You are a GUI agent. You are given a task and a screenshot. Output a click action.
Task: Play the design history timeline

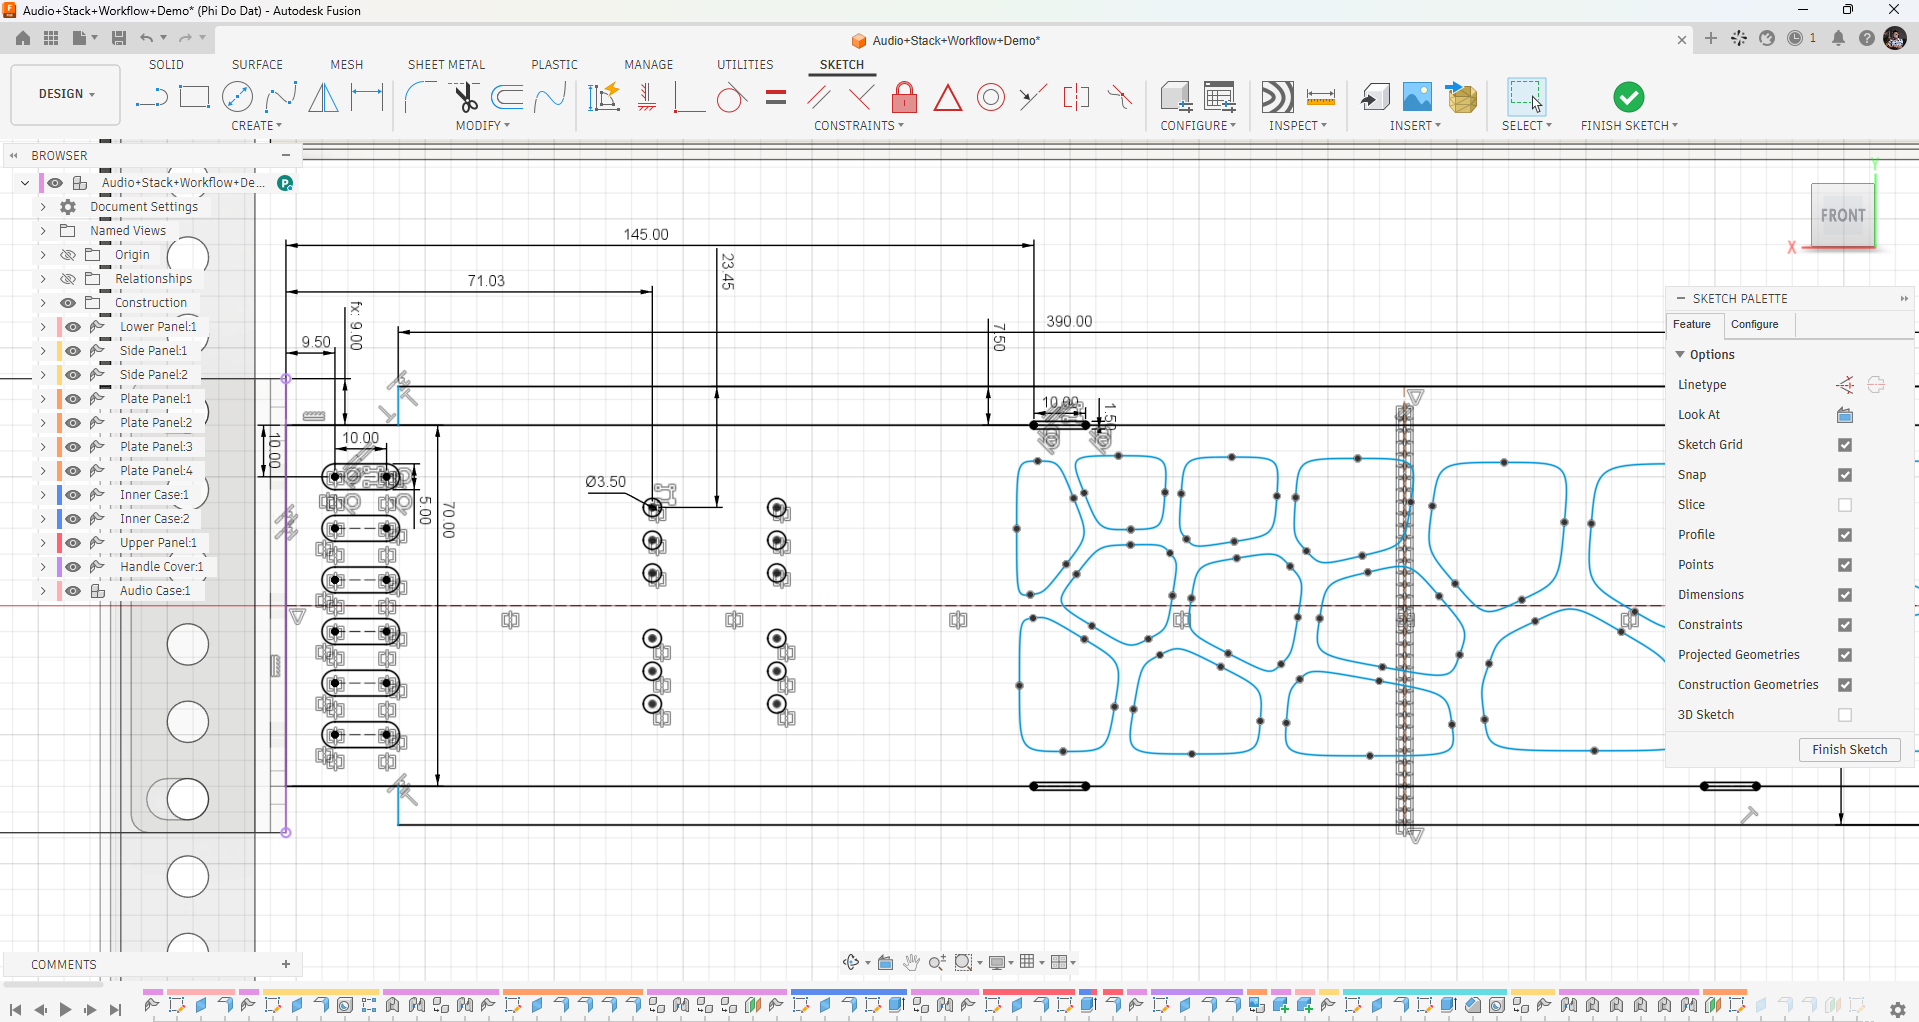click(65, 1010)
